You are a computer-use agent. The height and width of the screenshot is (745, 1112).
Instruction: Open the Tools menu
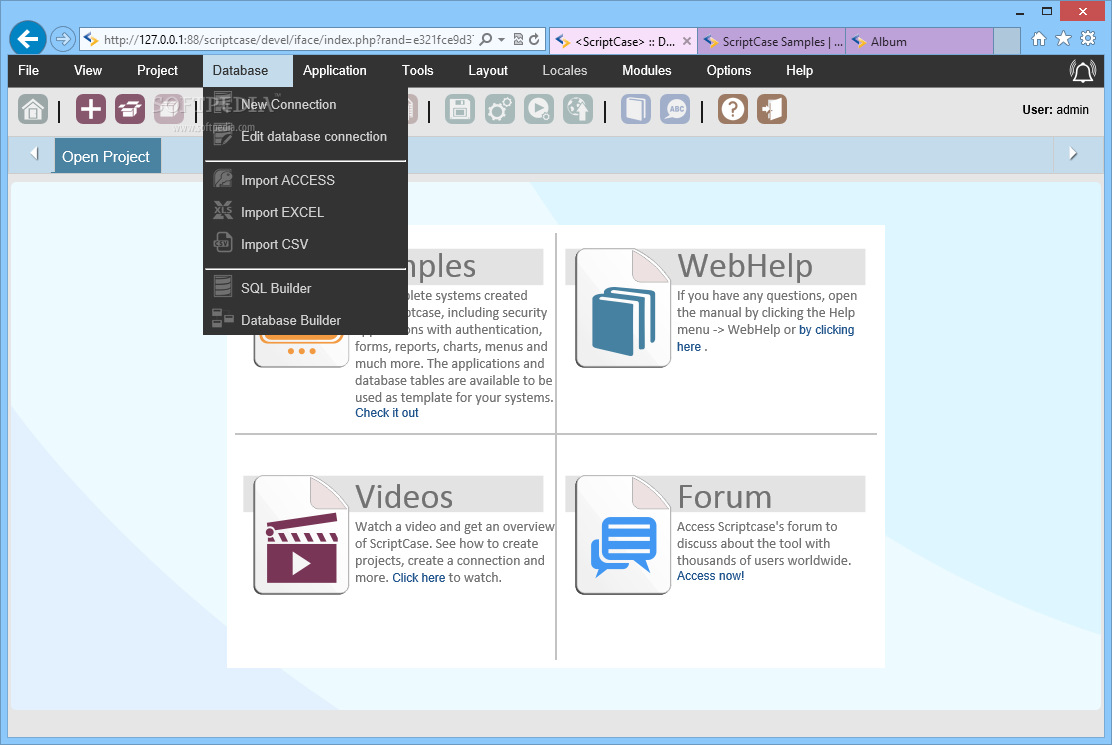point(418,70)
